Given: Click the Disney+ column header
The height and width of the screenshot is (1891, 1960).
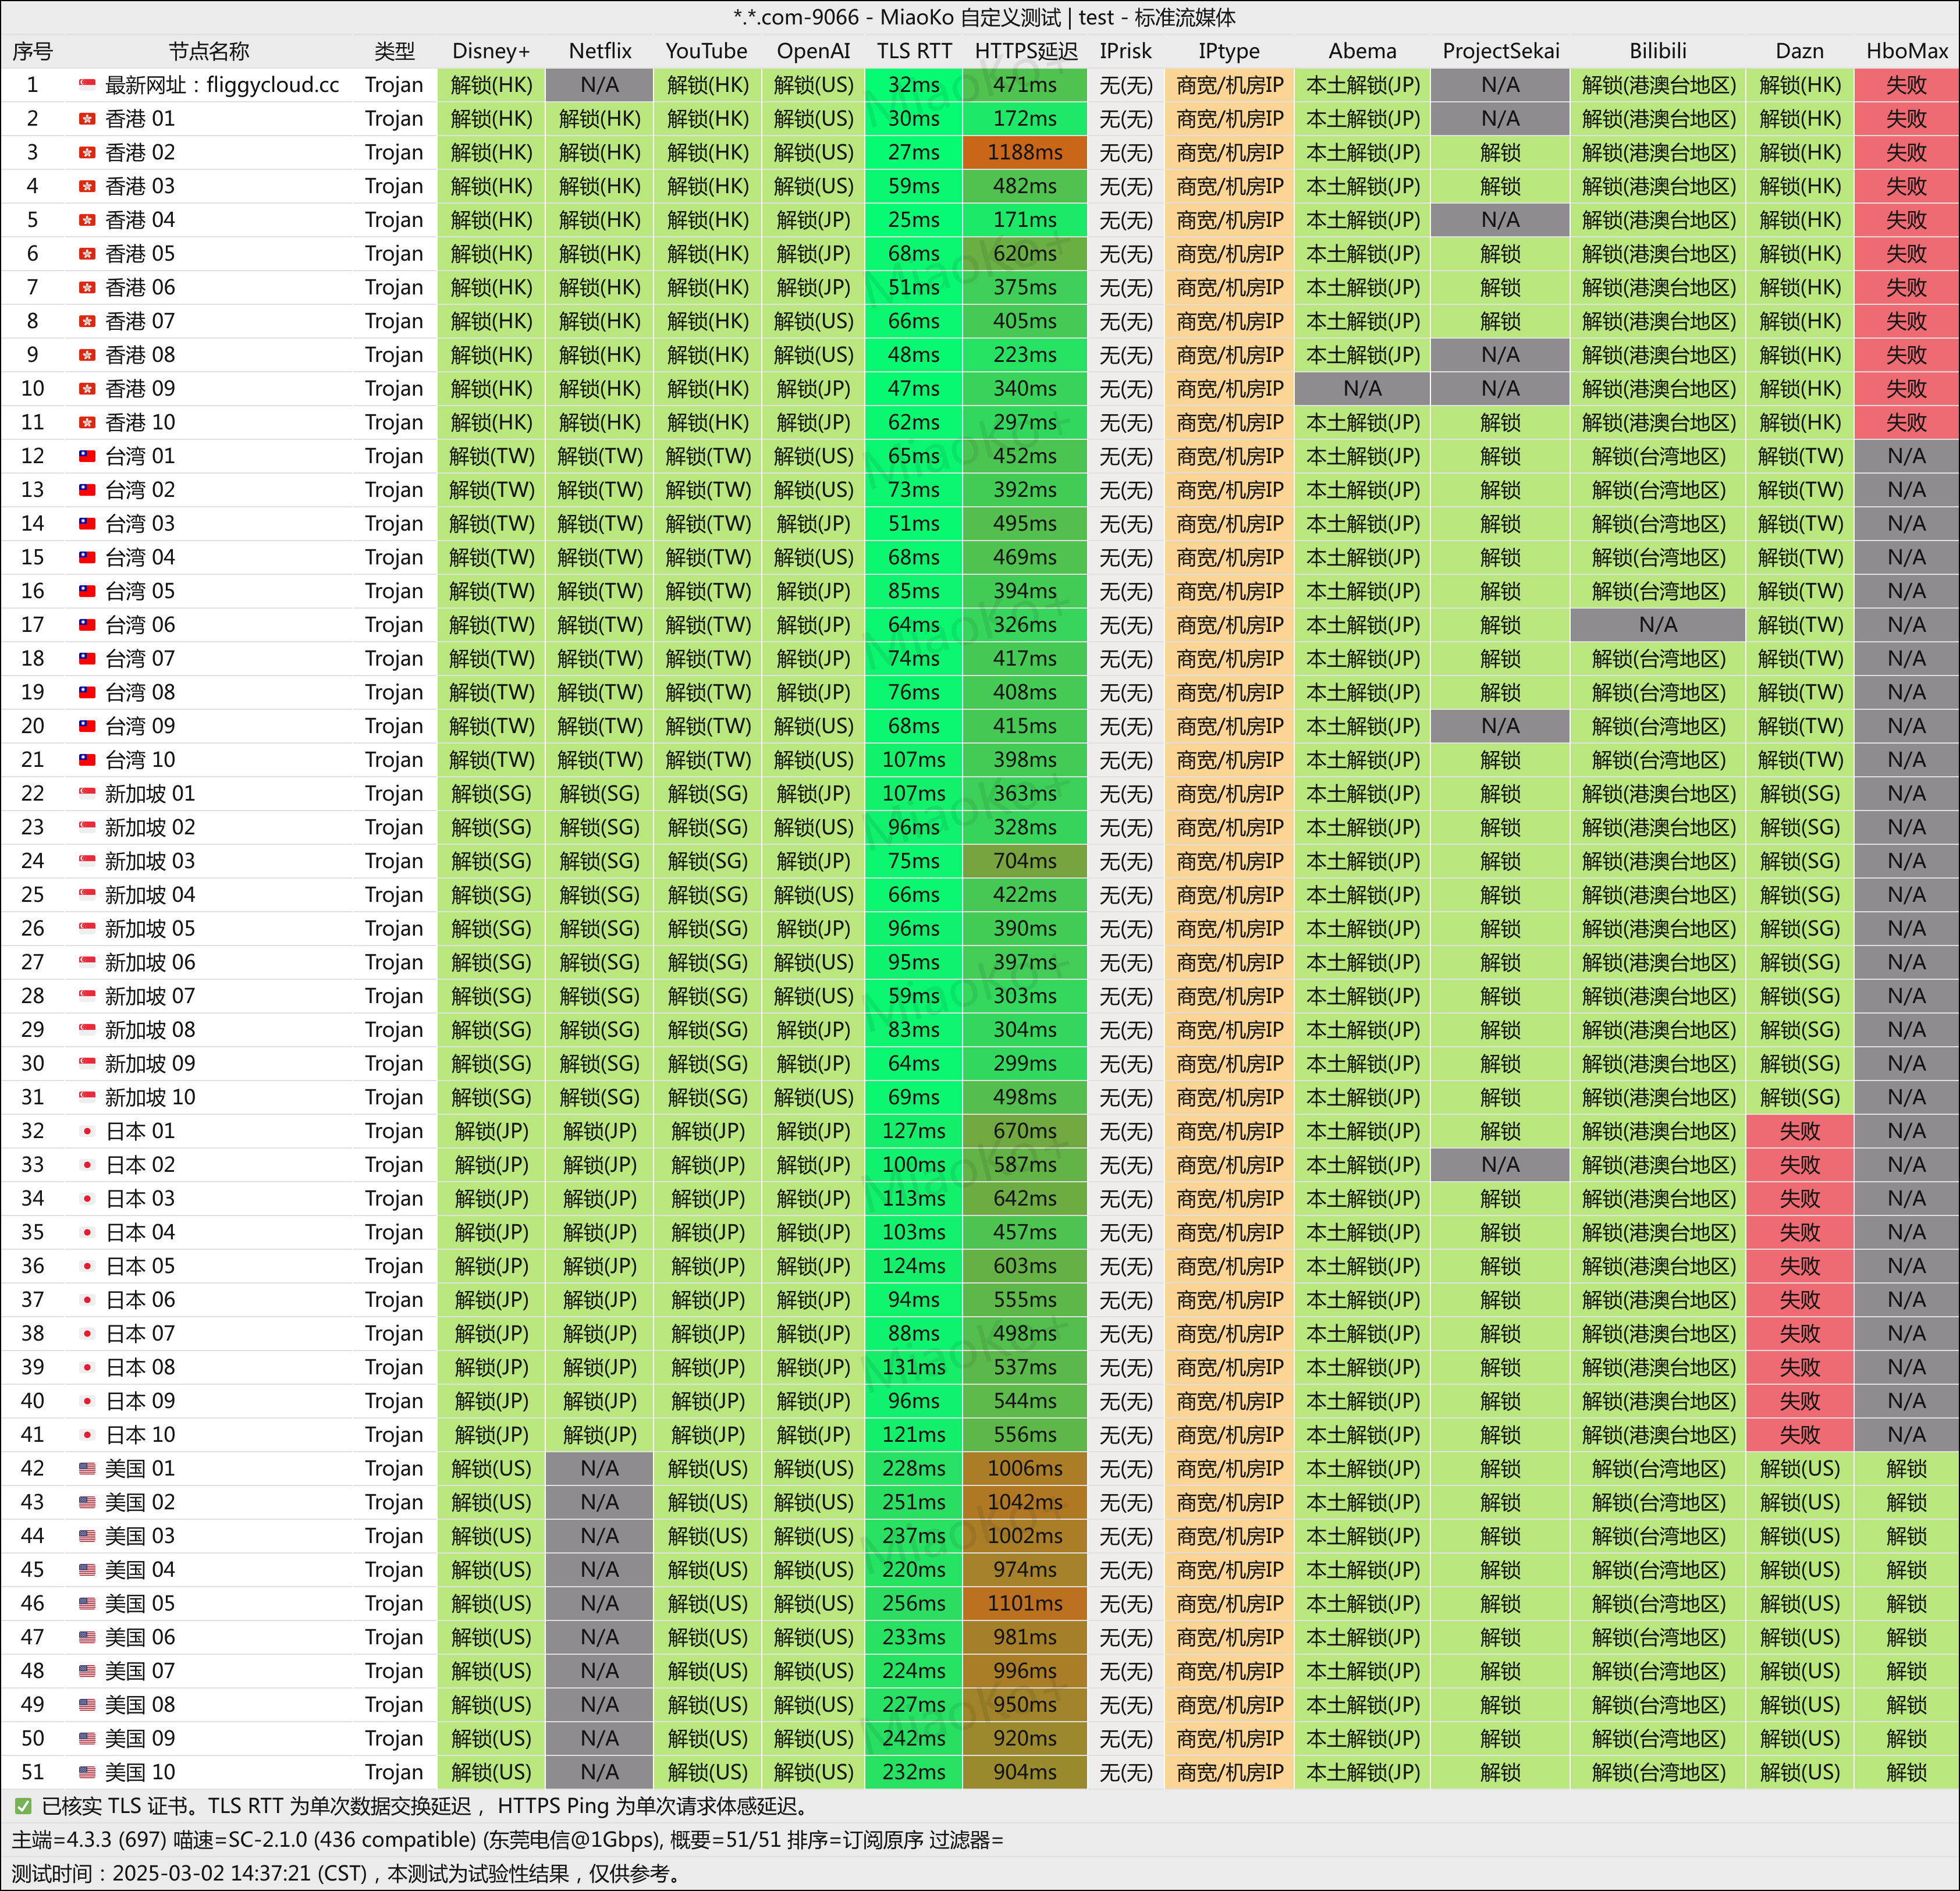Looking at the screenshot, I should 491,51.
